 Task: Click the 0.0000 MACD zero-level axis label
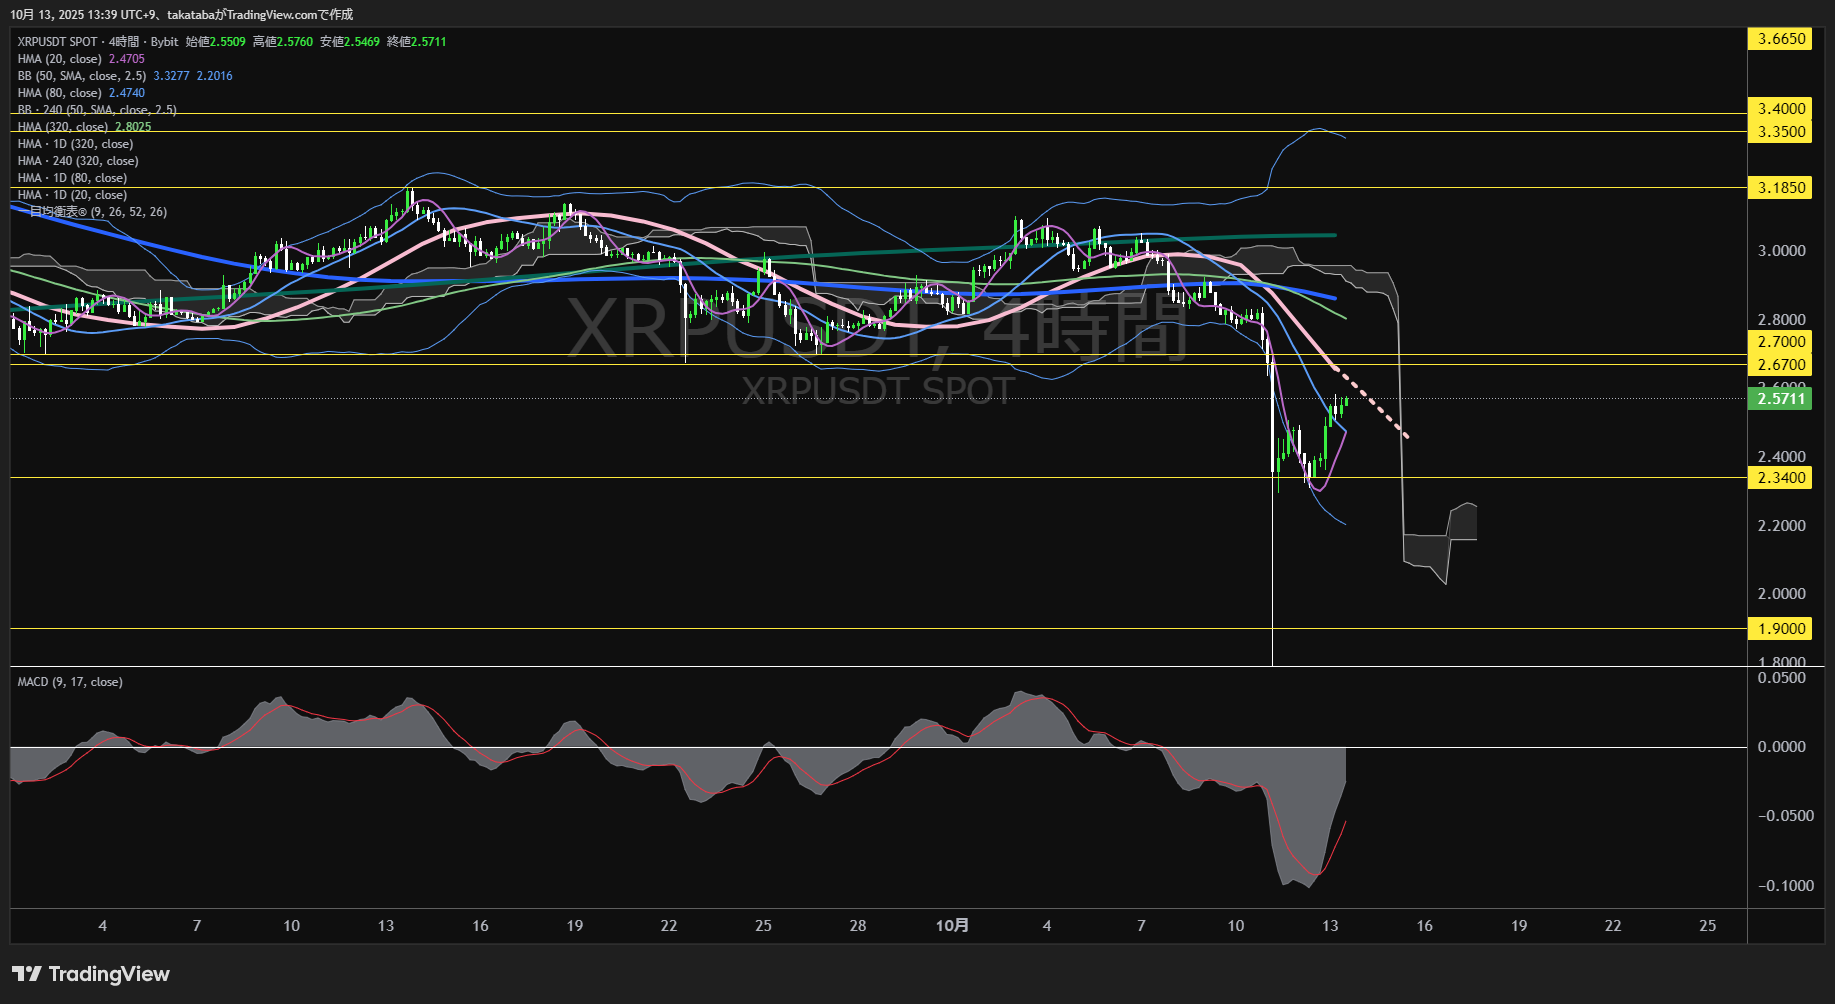click(x=1781, y=747)
